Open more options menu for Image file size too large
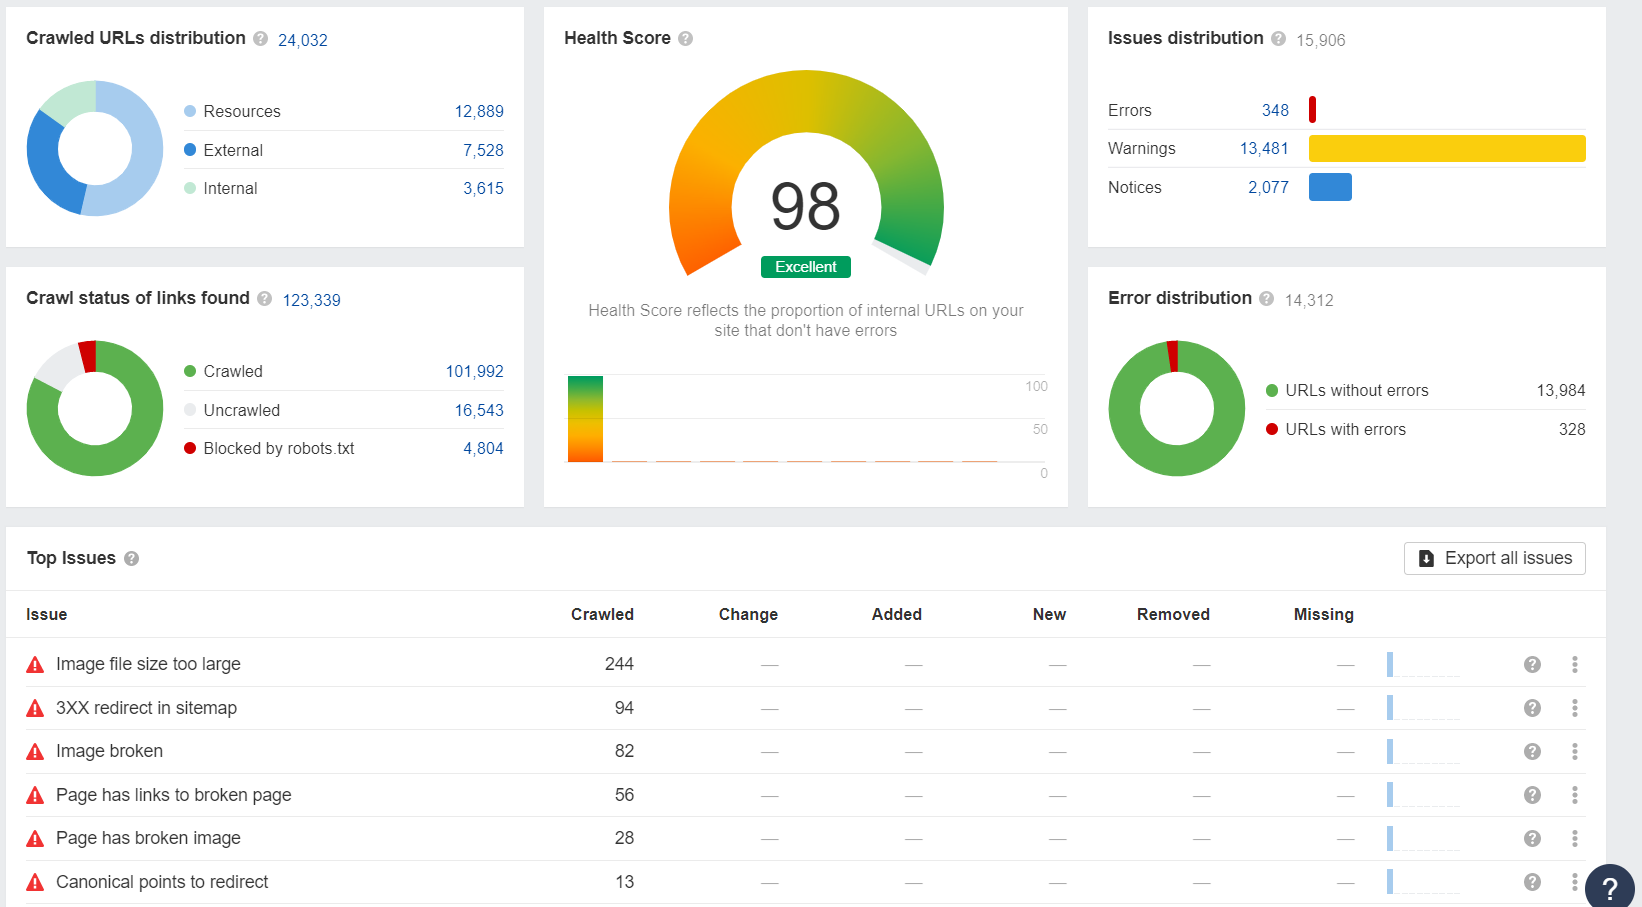The width and height of the screenshot is (1642, 907). 1574,665
